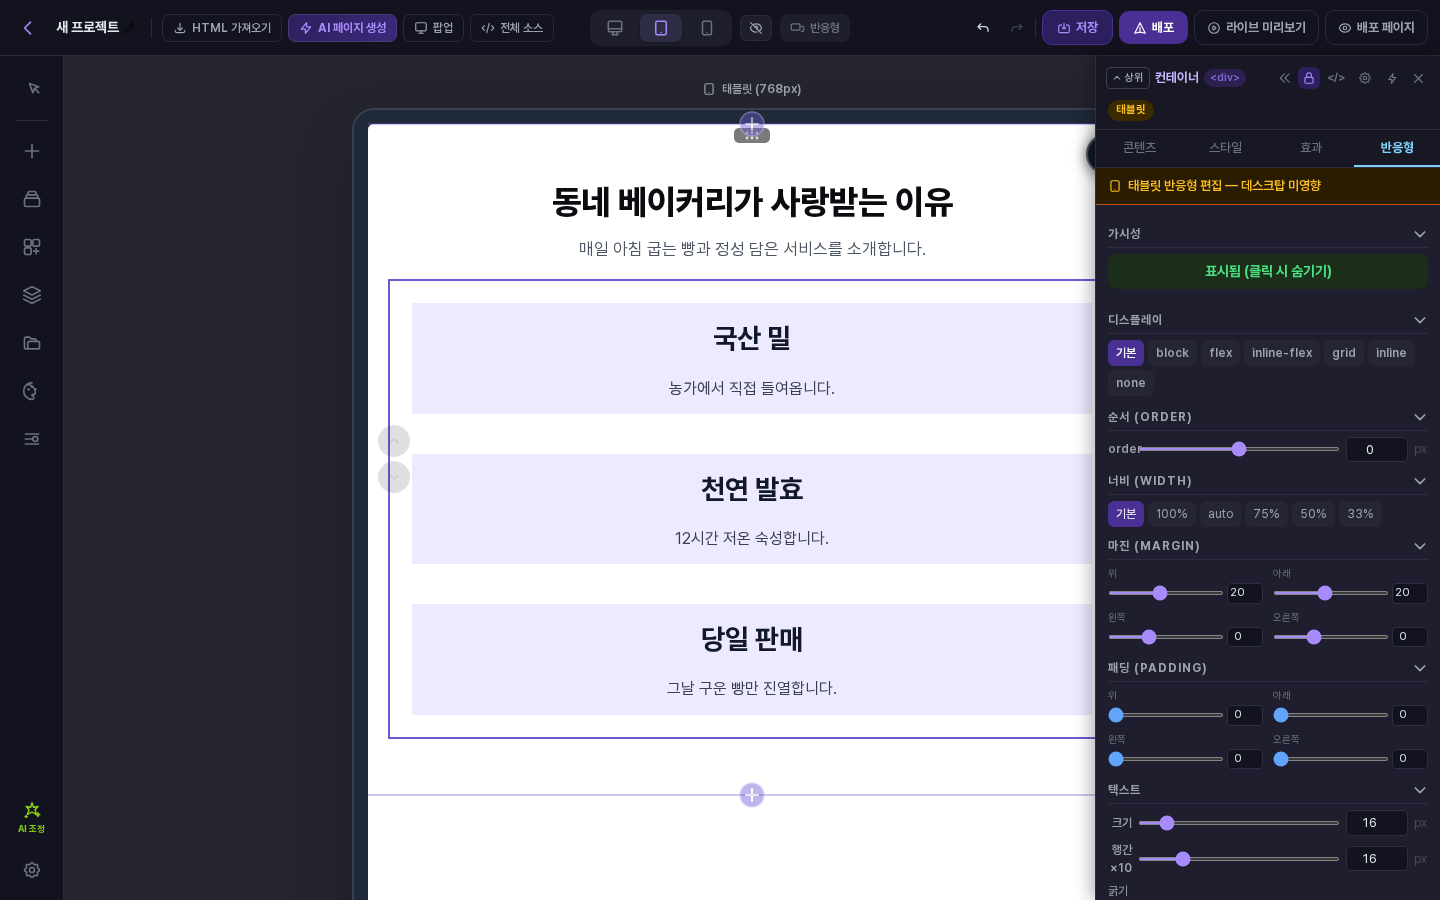Image resolution: width=1440 pixels, height=900 pixels.
Task: Open the layers stack icon in sidebar
Action: (32, 295)
